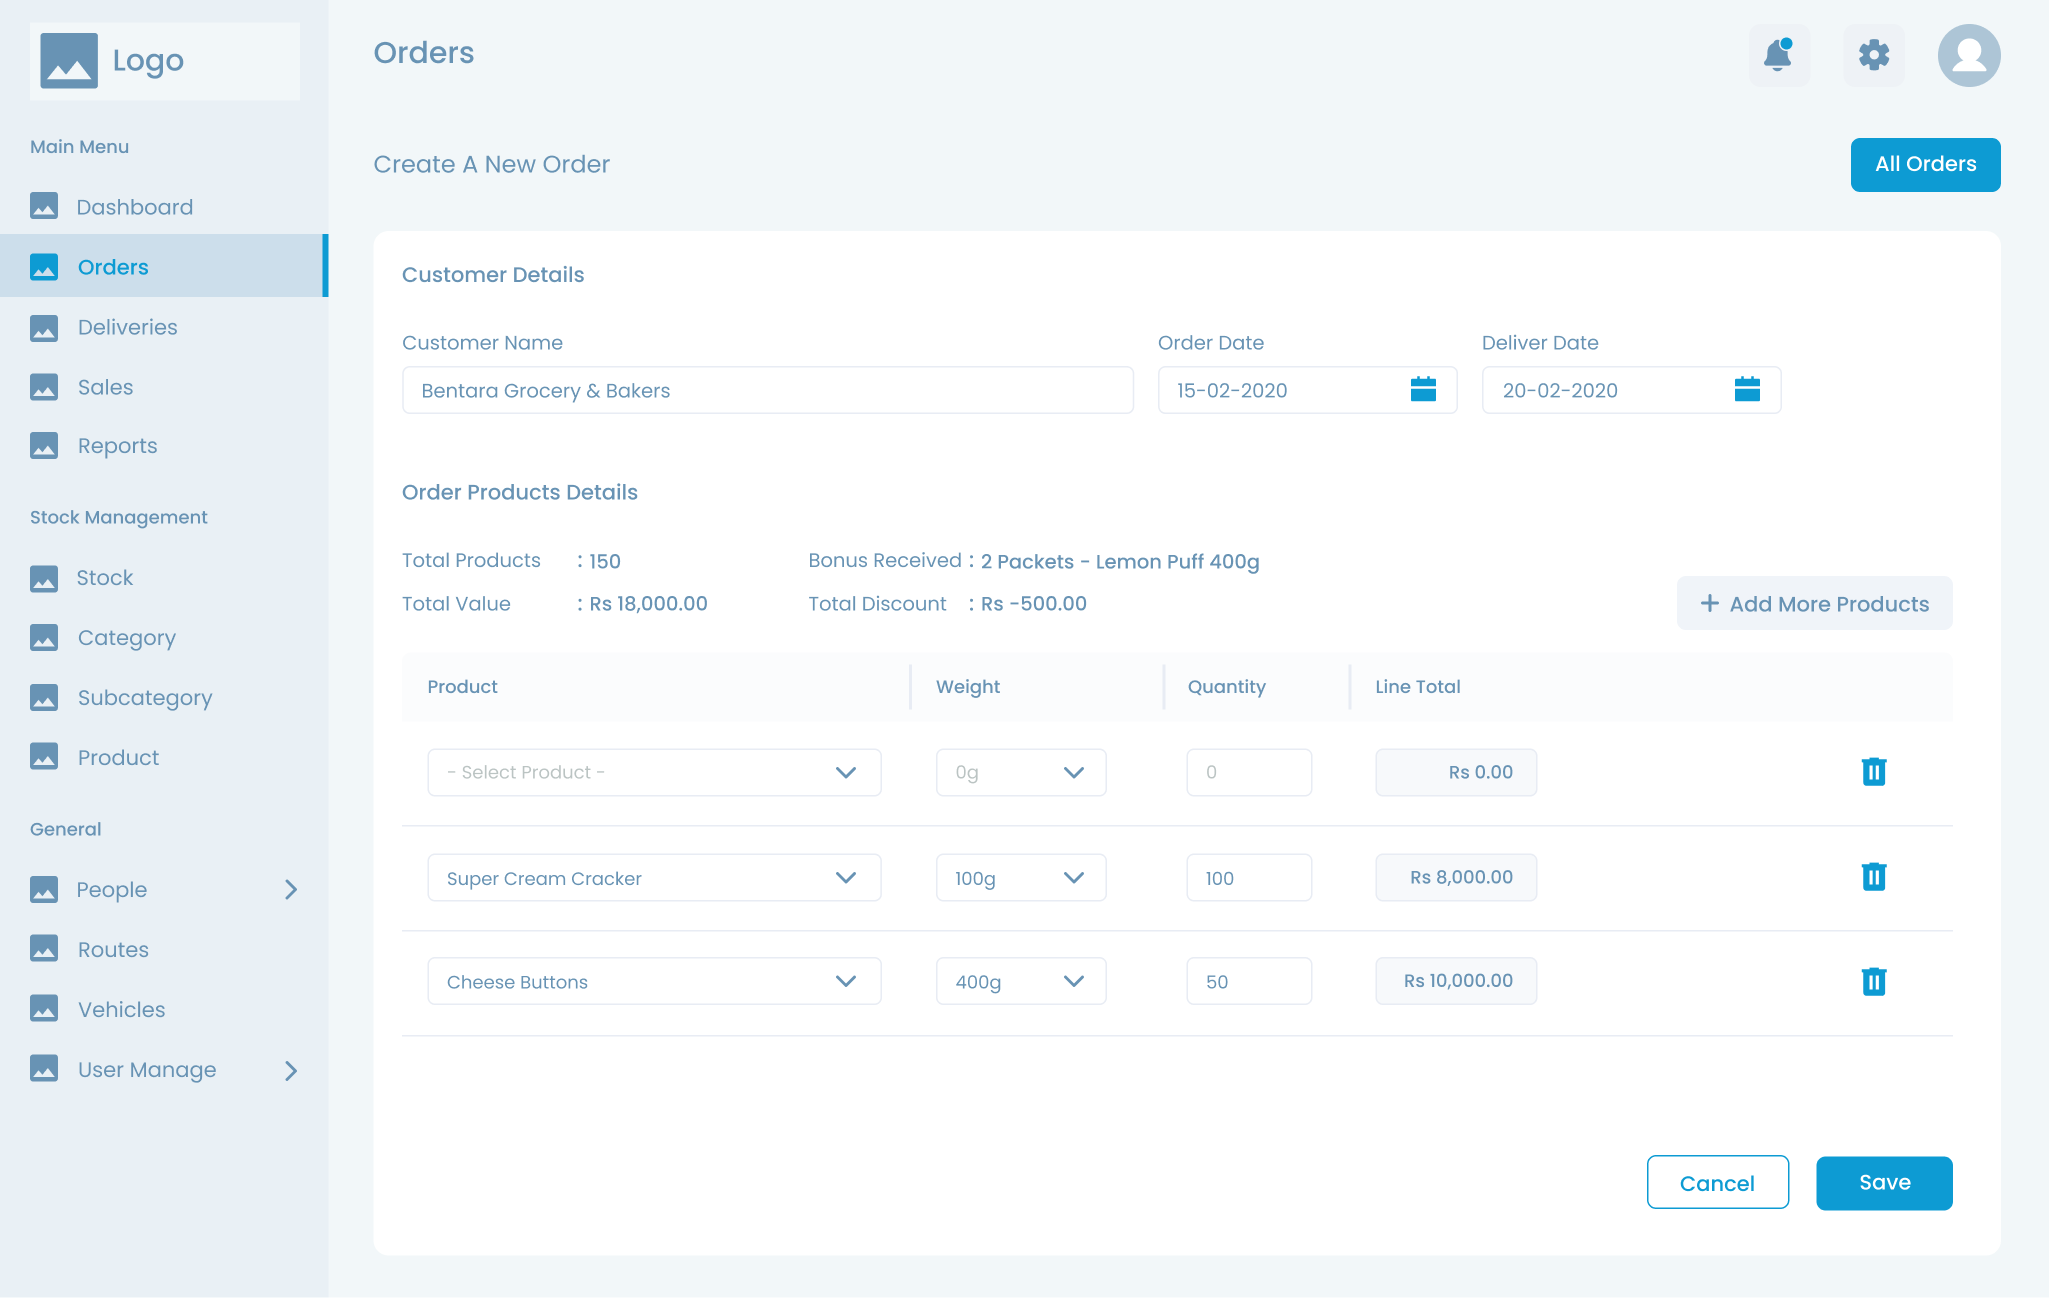
Task: Delete the empty Select Product row
Action: (1874, 772)
